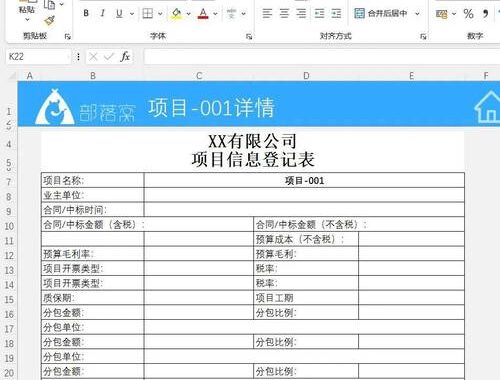500x380 pixels.
Task: Apply accounting number format
Action: pos(442,14)
